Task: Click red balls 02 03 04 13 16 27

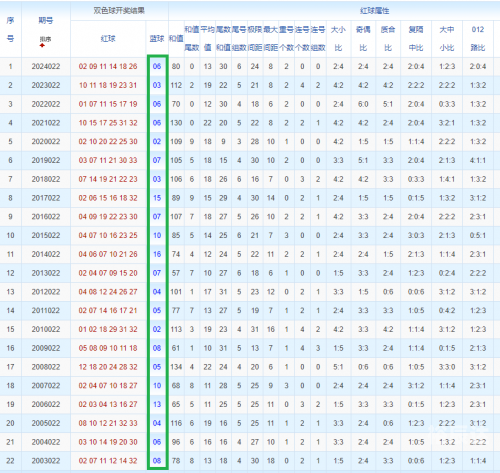Action: coord(108,404)
